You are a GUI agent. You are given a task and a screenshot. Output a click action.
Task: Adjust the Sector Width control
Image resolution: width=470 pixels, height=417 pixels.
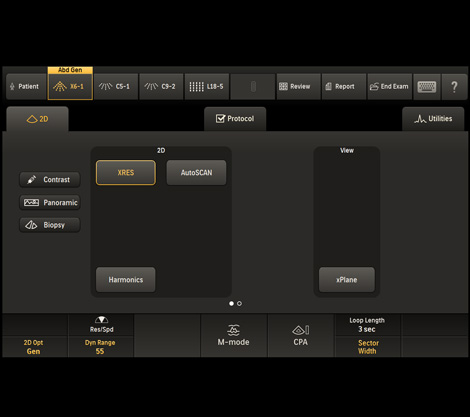pyautogui.click(x=367, y=347)
